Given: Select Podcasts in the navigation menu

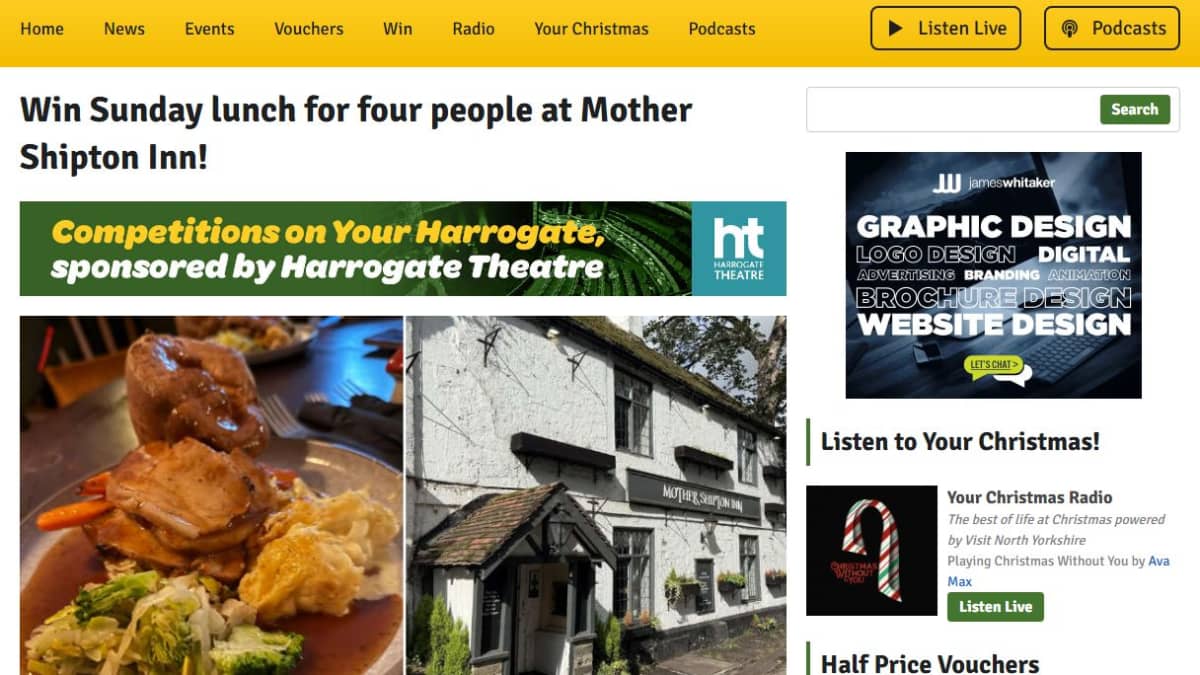Looking at the screenshot, I should pyautogui.click(x=722, y=29).
